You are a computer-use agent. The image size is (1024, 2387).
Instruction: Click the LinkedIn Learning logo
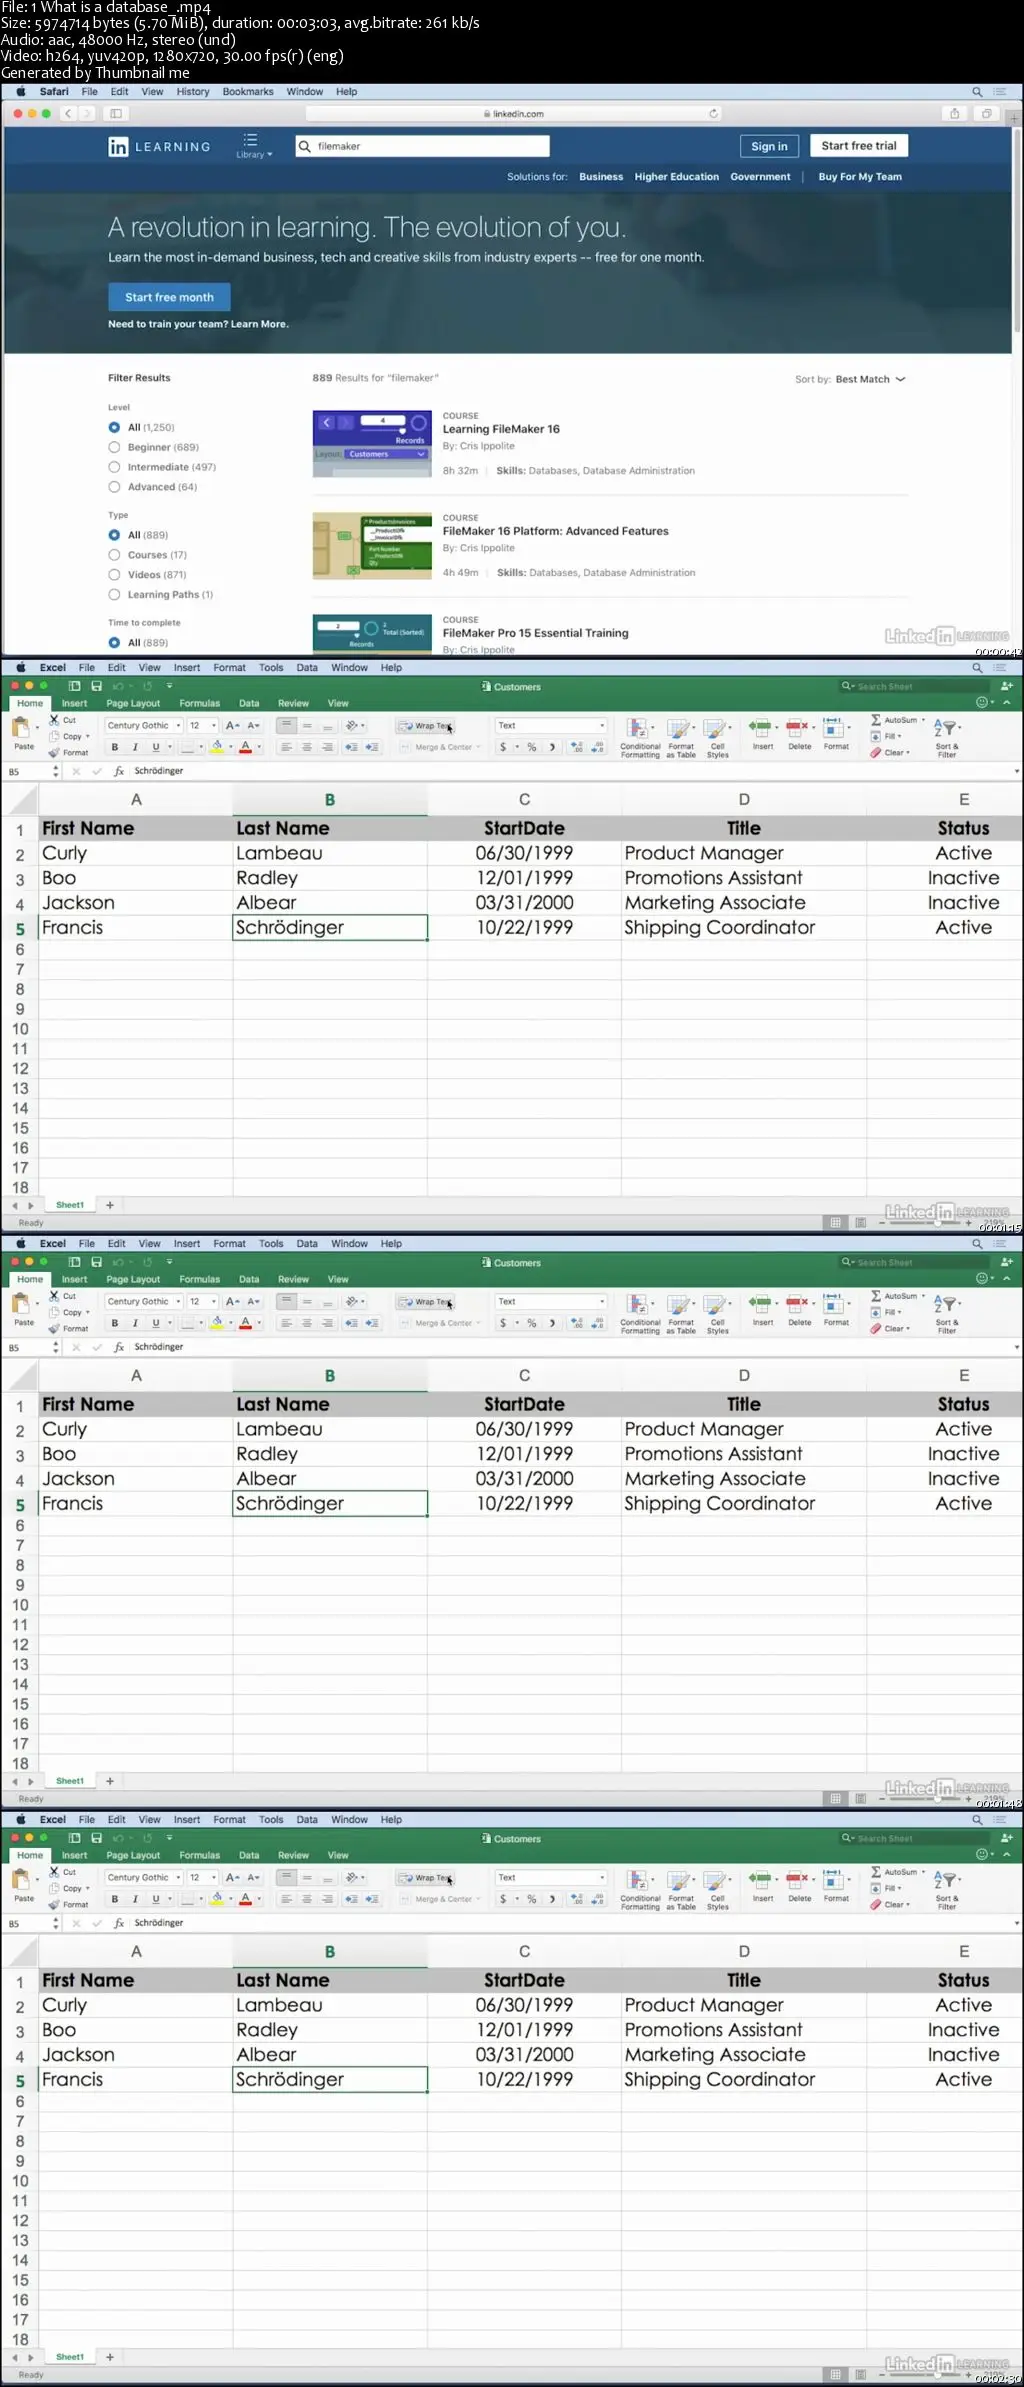click(x=160, y=147)
